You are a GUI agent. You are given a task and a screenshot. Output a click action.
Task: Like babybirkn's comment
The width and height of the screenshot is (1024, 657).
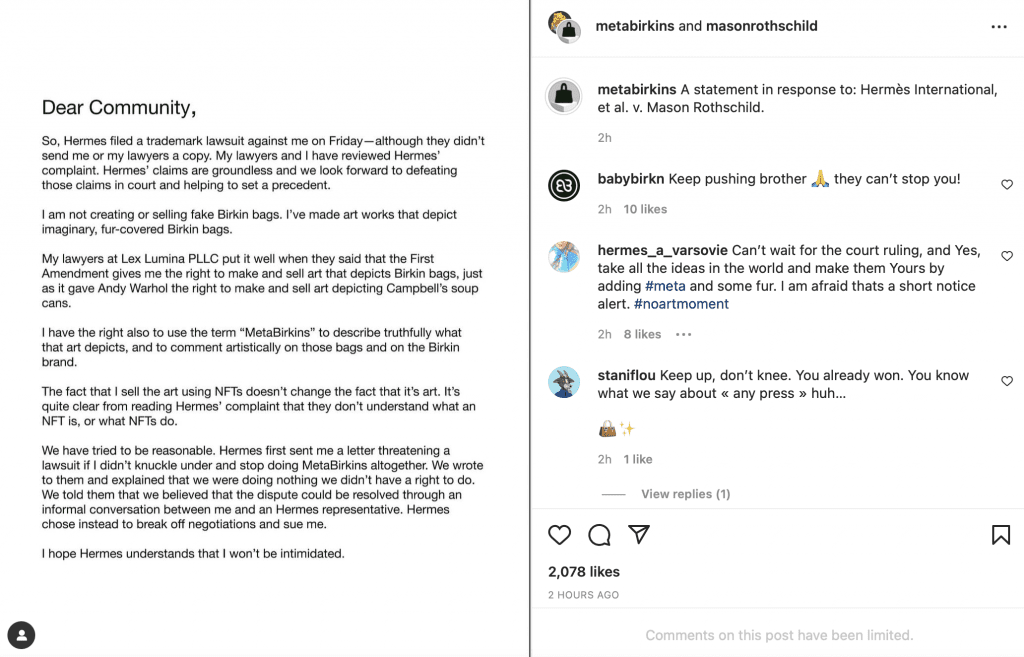click(x=1007, y=185)
